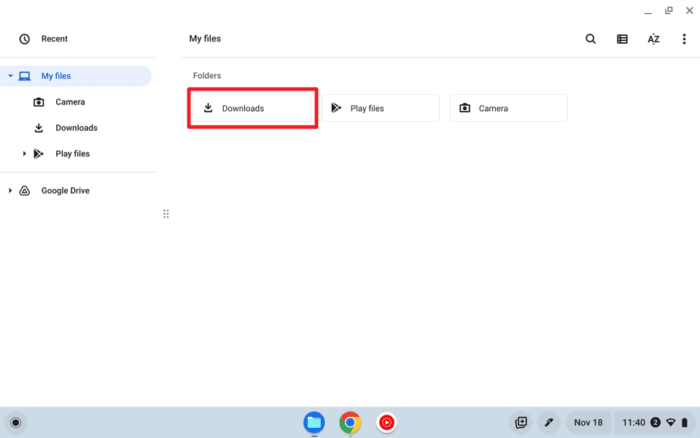Expand the Google Drive tree arrow
The width and height of the screenshot is (700, 438).
pos(10,191)
